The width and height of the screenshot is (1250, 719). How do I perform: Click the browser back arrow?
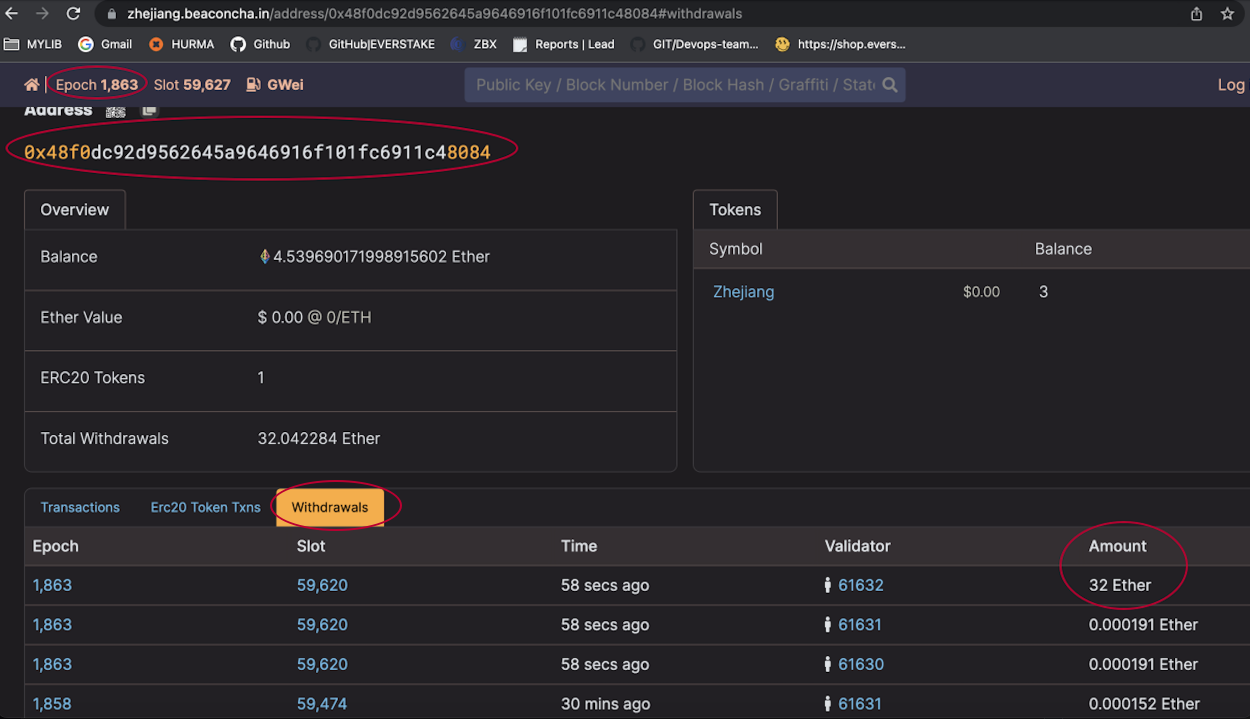tap(12, 14)
